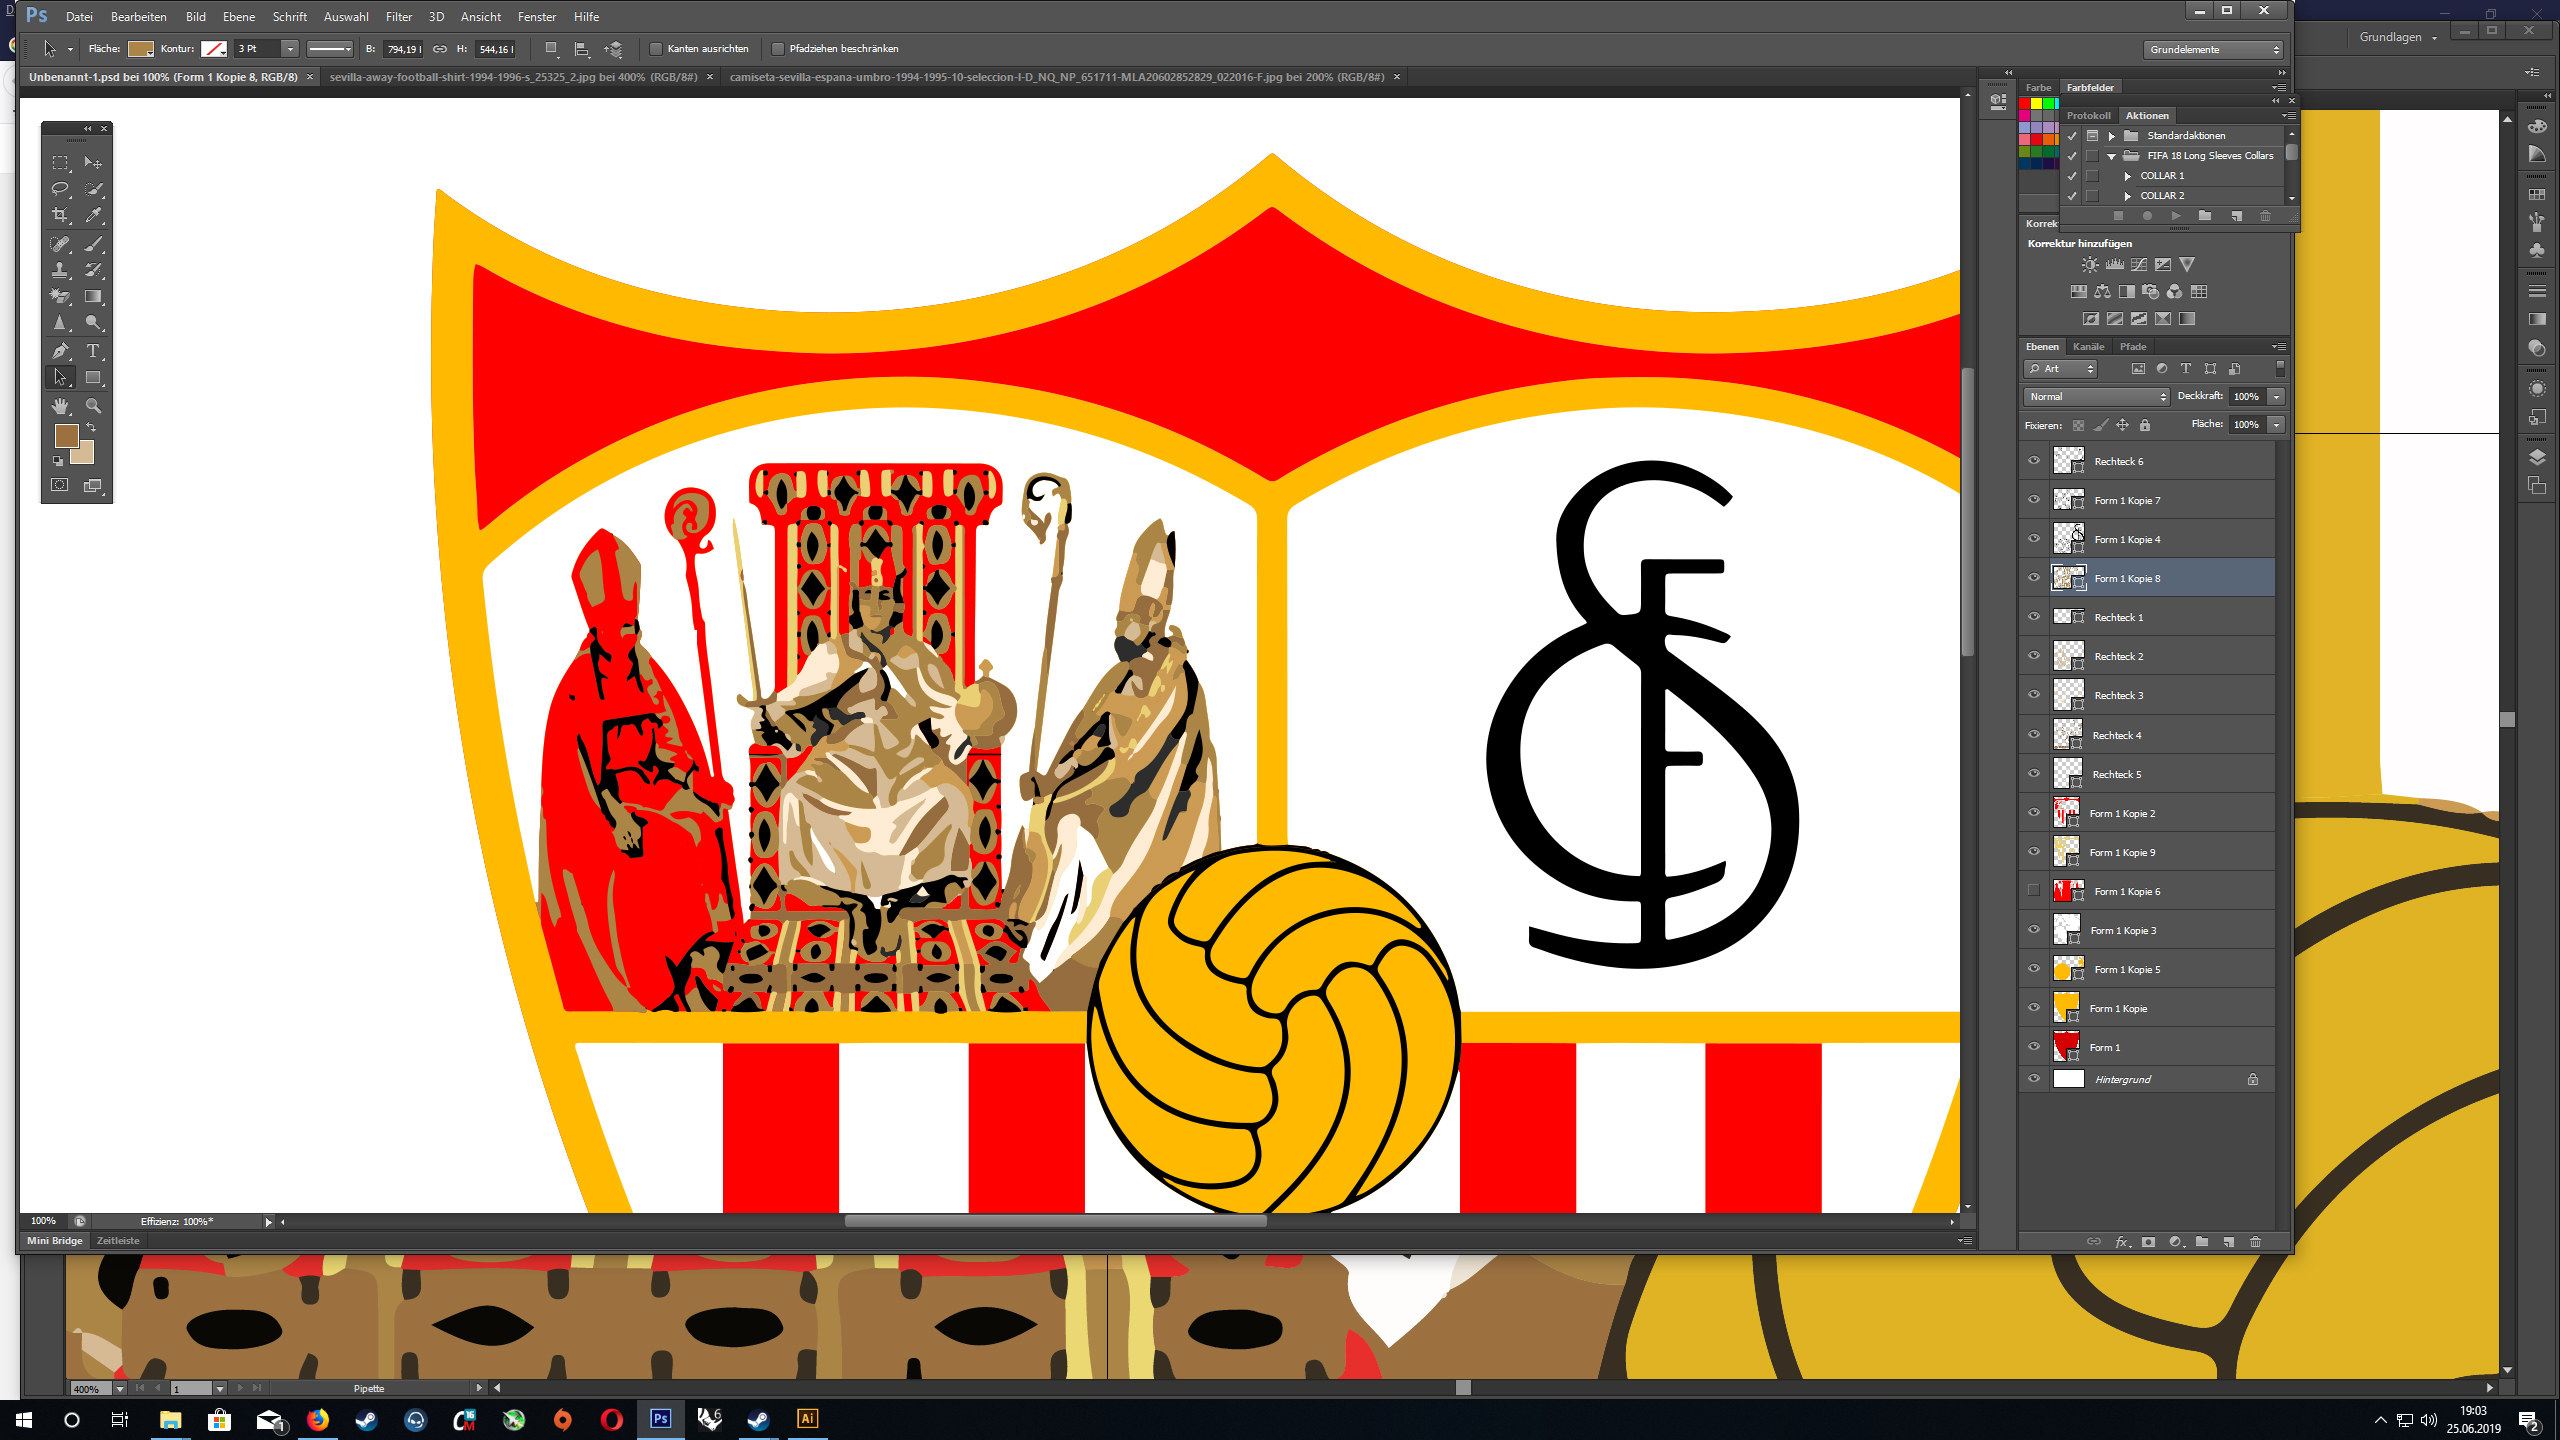Click the Kontur stroke color swatch

213,49
